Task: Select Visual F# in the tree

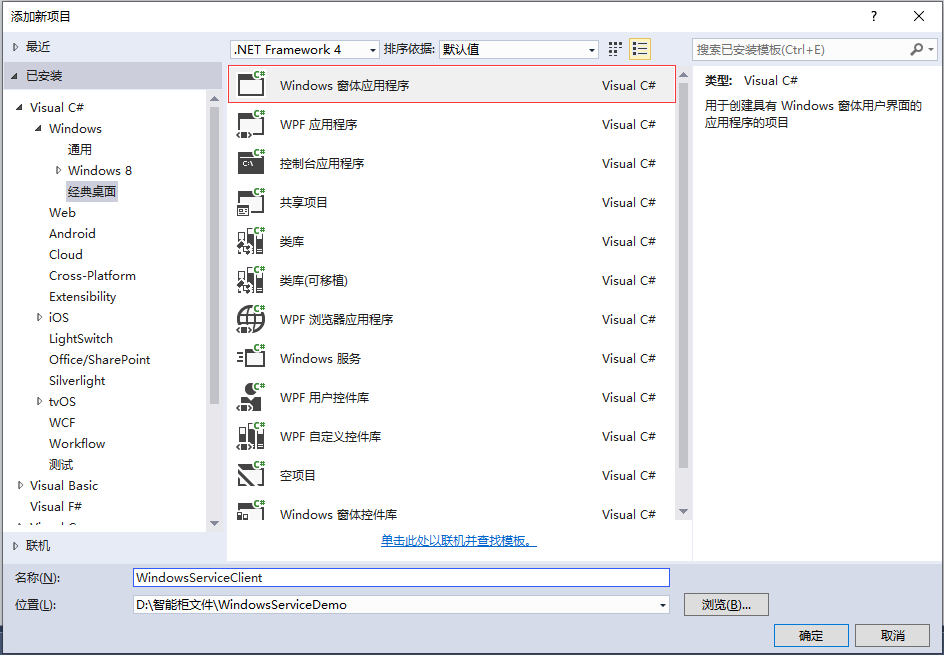Action: pyautogui.click(x=55, y=506)
